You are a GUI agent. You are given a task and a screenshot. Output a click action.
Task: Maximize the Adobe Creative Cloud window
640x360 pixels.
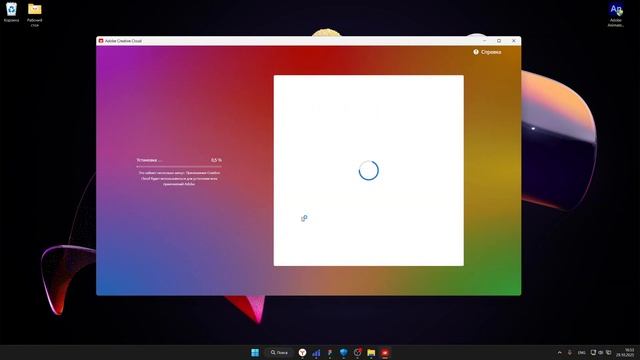point(499,41)
